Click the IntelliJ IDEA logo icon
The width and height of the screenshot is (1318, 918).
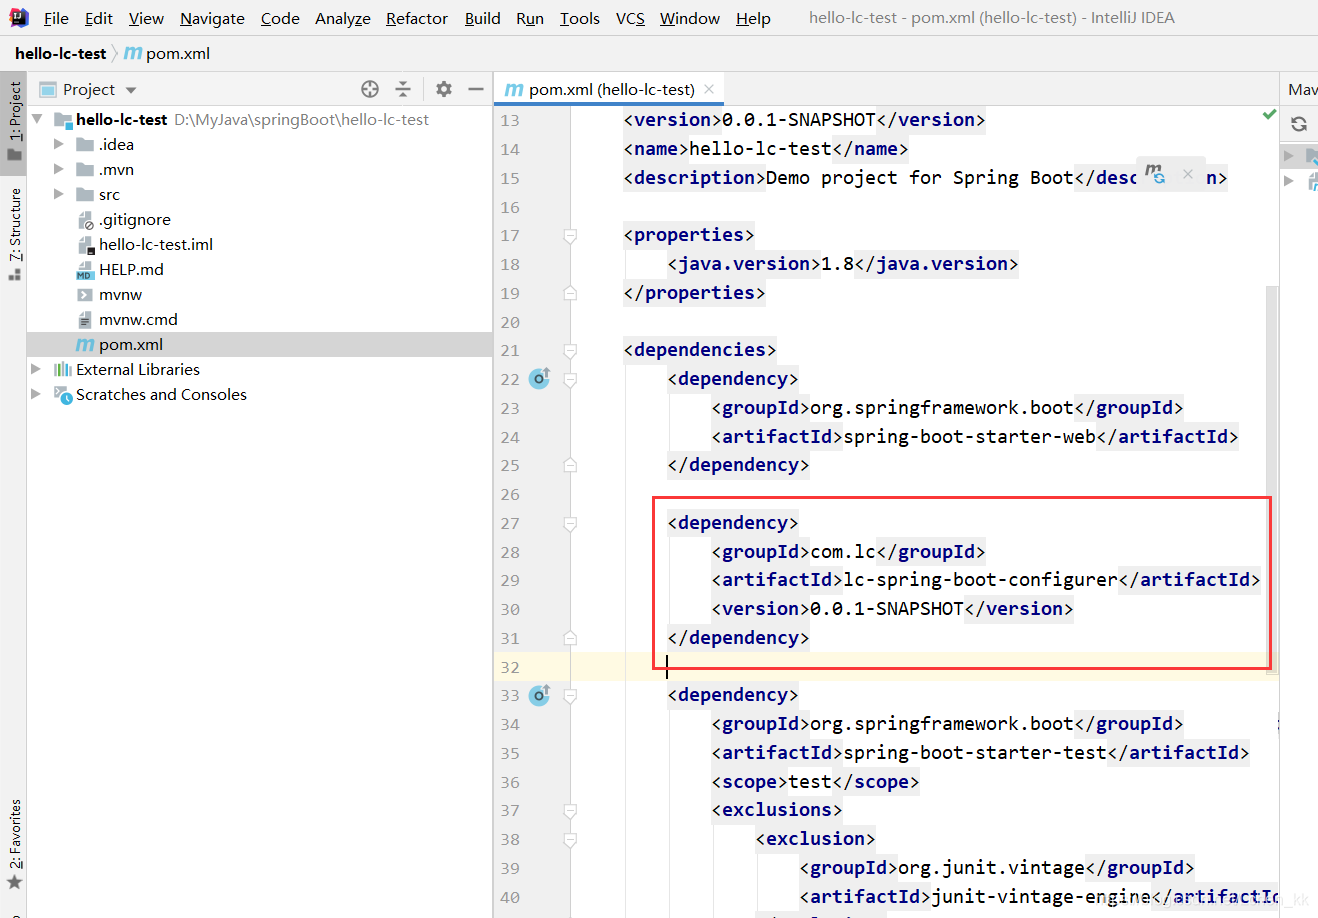click(x=19, y=17)
